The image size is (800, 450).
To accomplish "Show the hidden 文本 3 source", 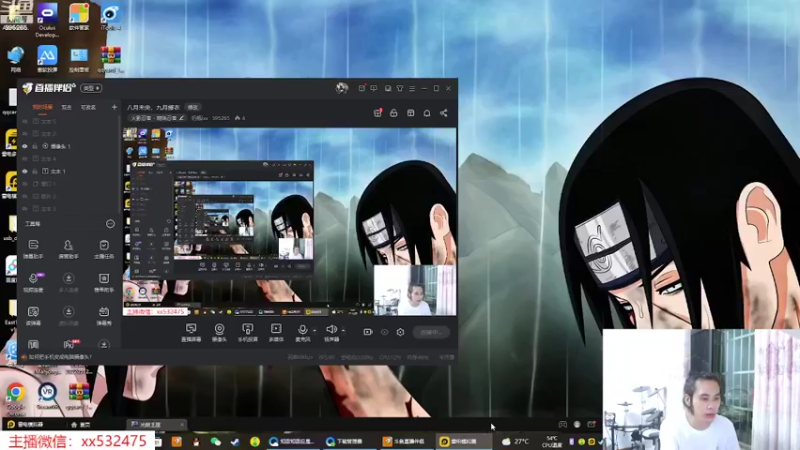I will point(24,209).
